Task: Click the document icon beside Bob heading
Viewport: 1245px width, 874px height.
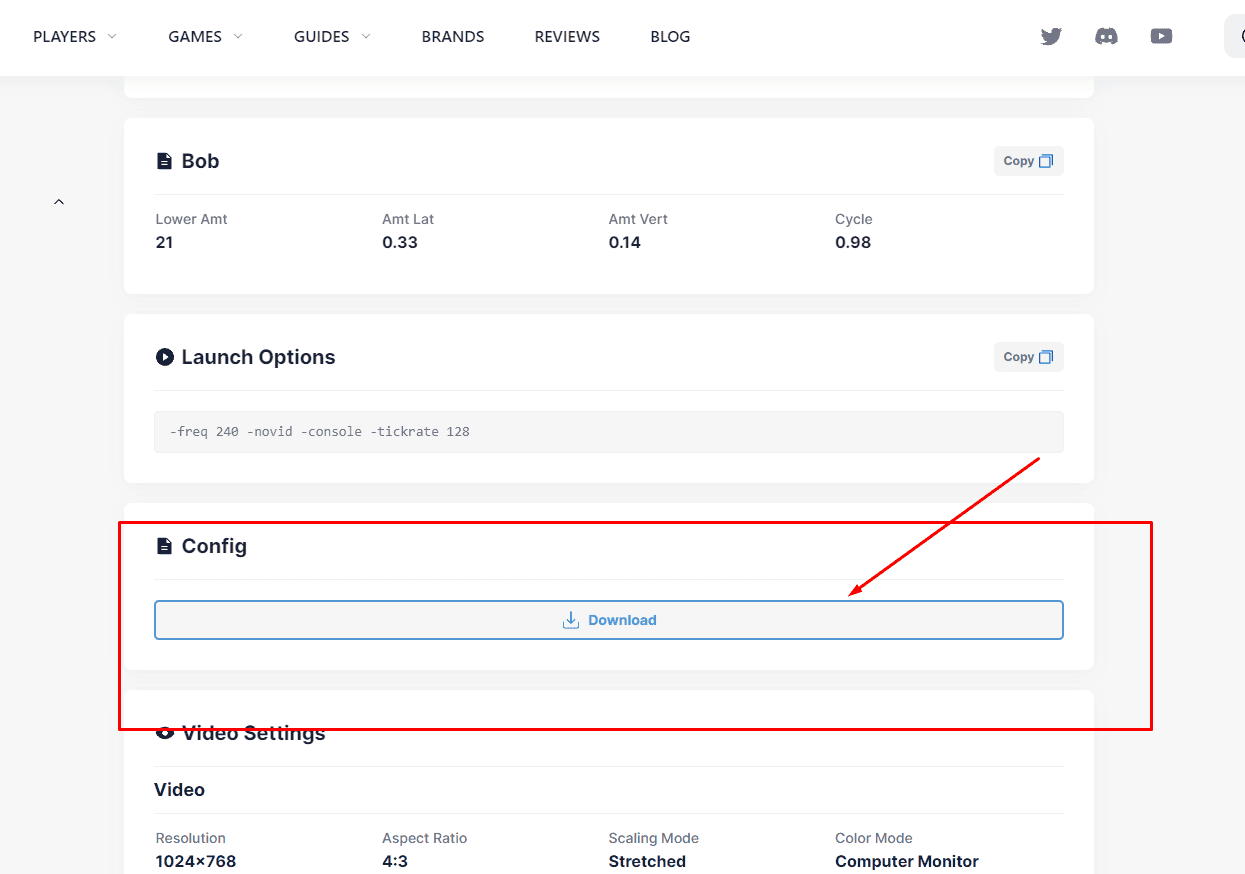Action: [164, 161]
